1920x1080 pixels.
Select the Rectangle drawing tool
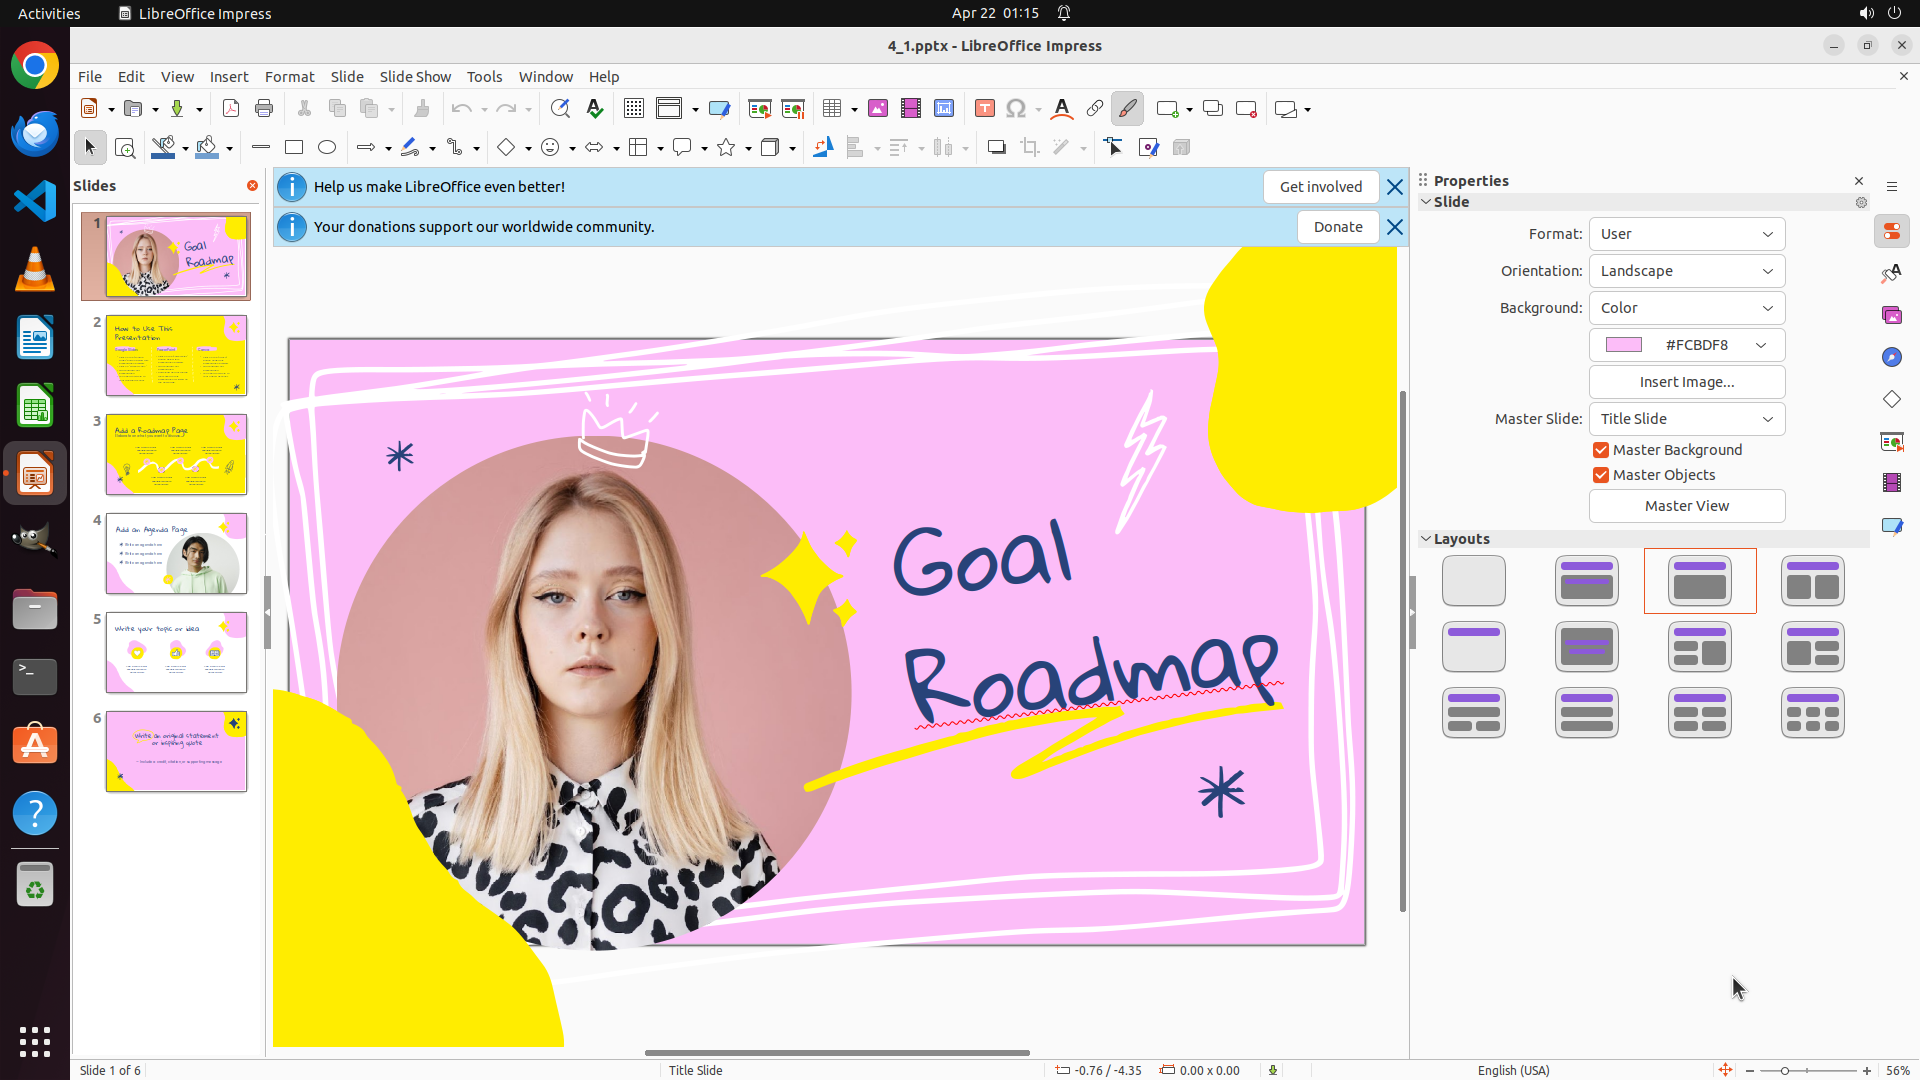[x=294, y=148]
